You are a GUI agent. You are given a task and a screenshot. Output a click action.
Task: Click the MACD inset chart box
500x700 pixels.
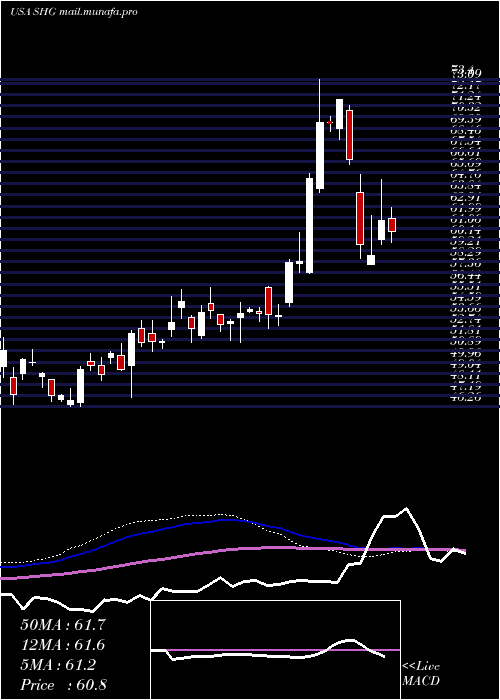(x=275, y=650)
